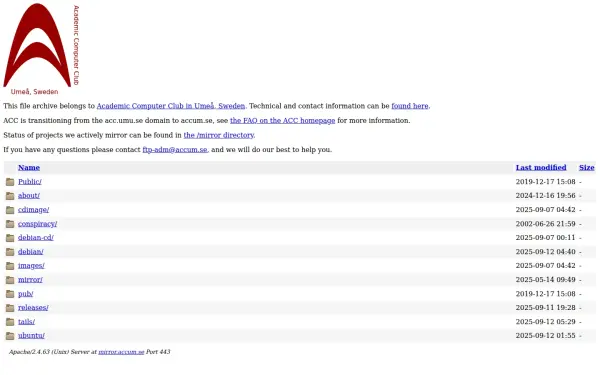Click the folder icon beside debian-cd/

pos(10,238)
